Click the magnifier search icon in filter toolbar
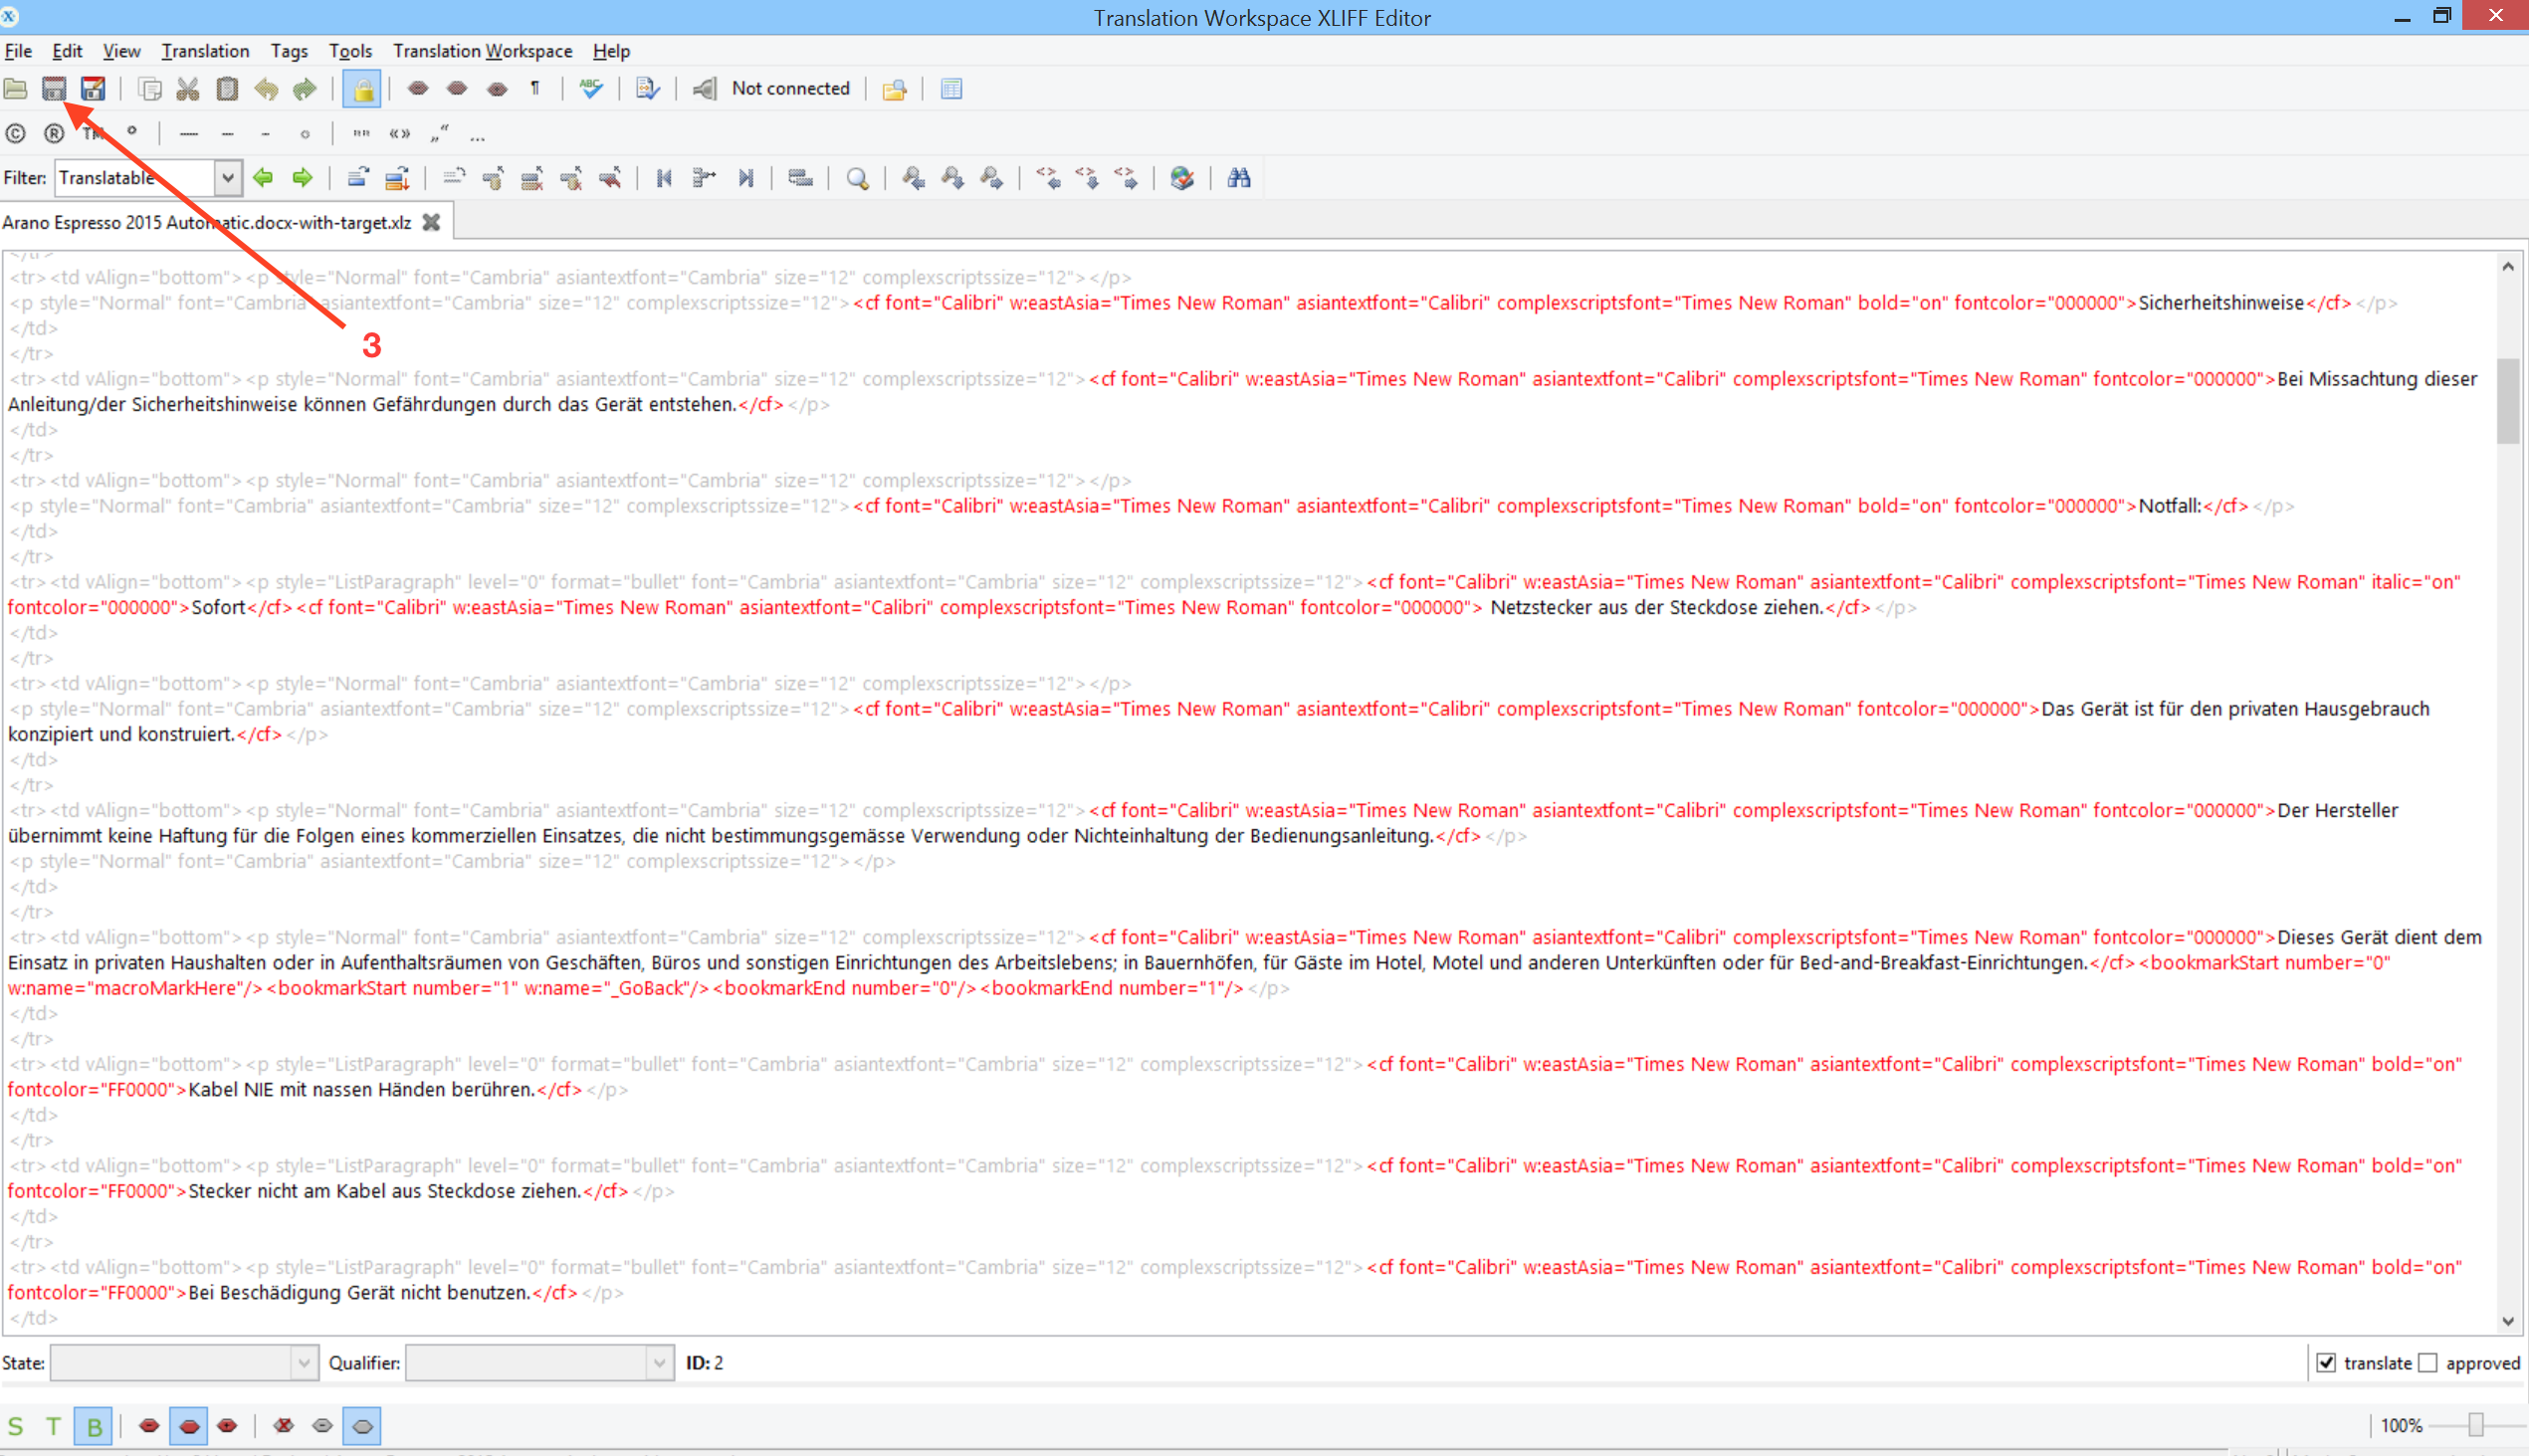The width and height of the screenshot is (2529, 1456). click(857, 178)
